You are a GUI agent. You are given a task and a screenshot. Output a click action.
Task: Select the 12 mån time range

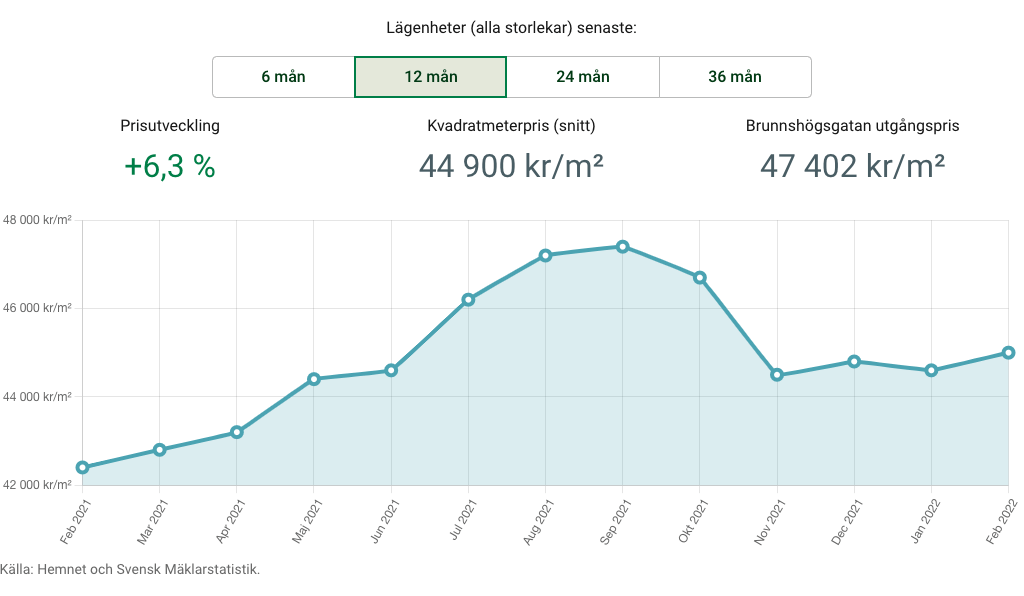[430, 77]
